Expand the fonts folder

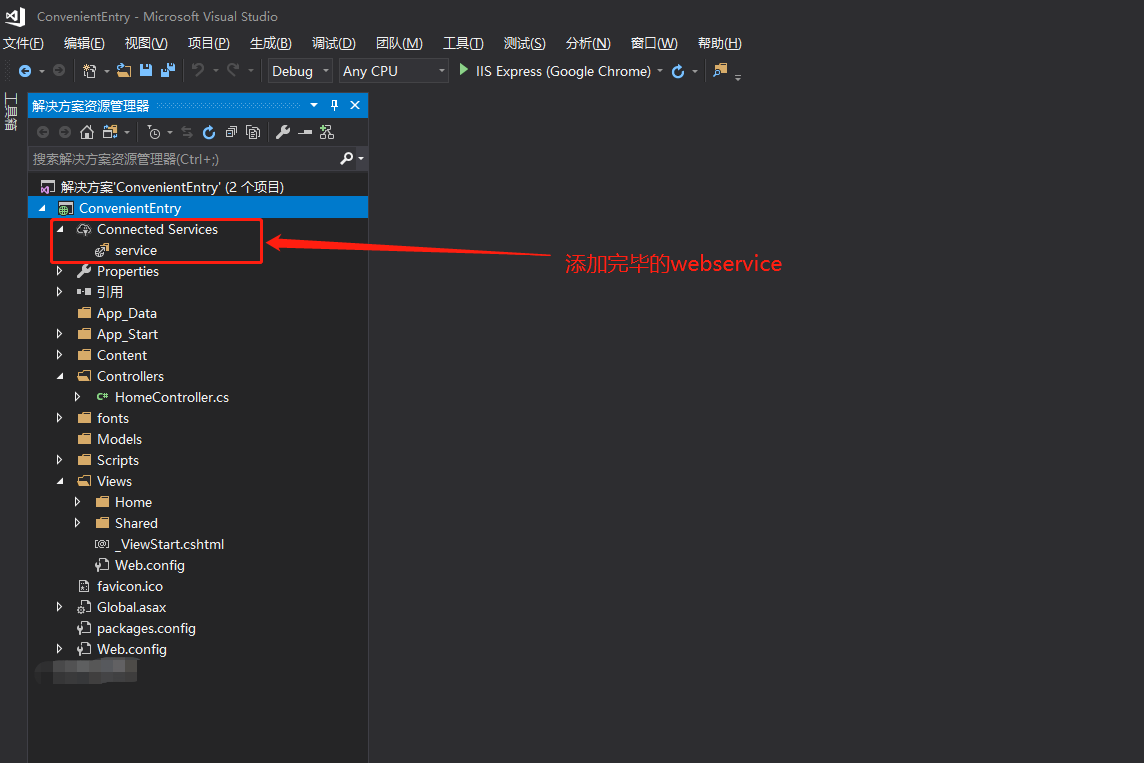click(x=60, y=418)
